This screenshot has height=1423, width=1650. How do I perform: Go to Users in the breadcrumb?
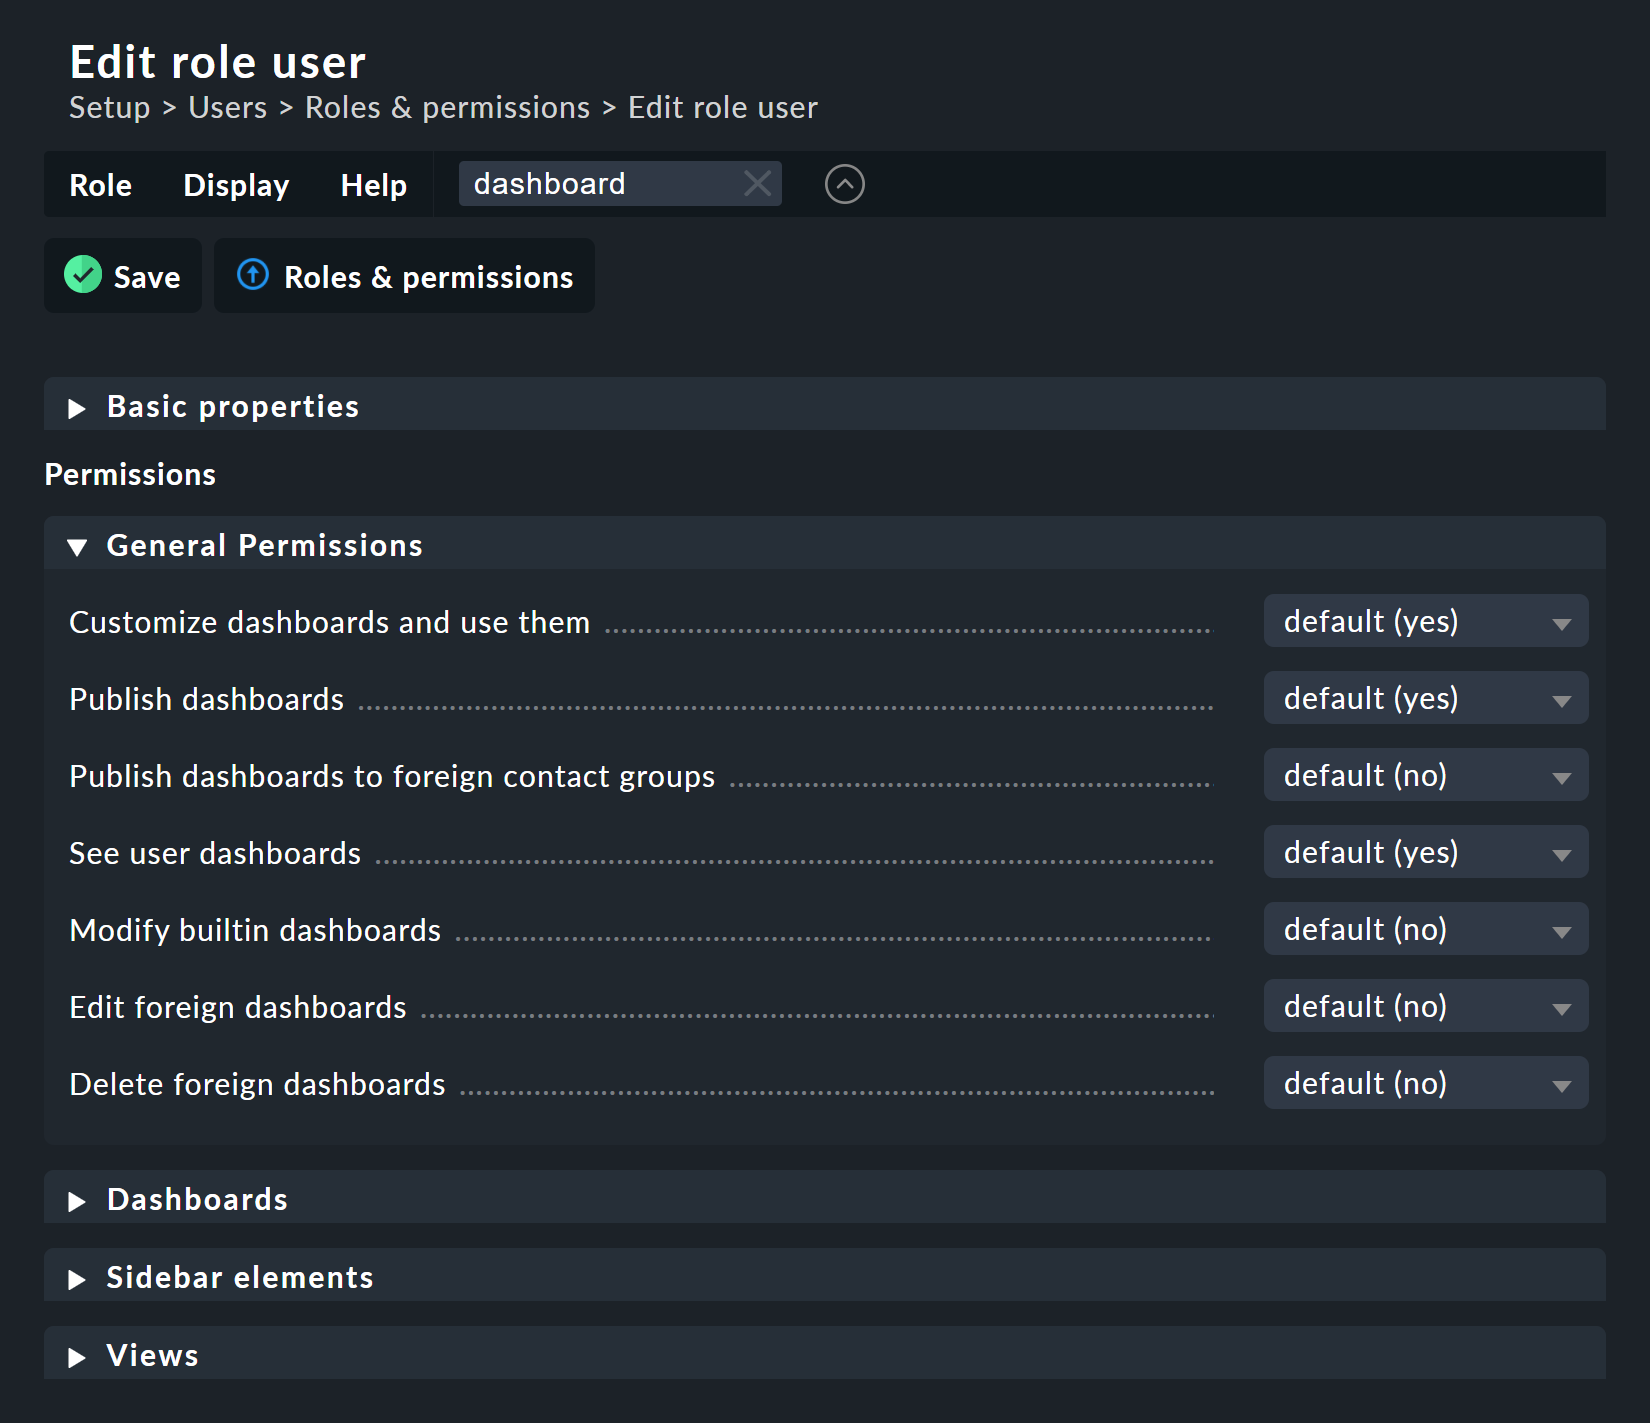[228, 107]
